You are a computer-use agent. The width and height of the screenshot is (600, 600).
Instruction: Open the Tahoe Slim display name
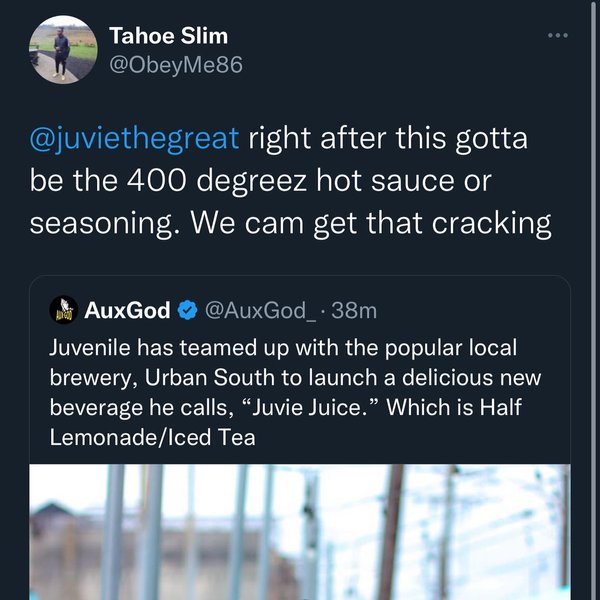point(168,36)
